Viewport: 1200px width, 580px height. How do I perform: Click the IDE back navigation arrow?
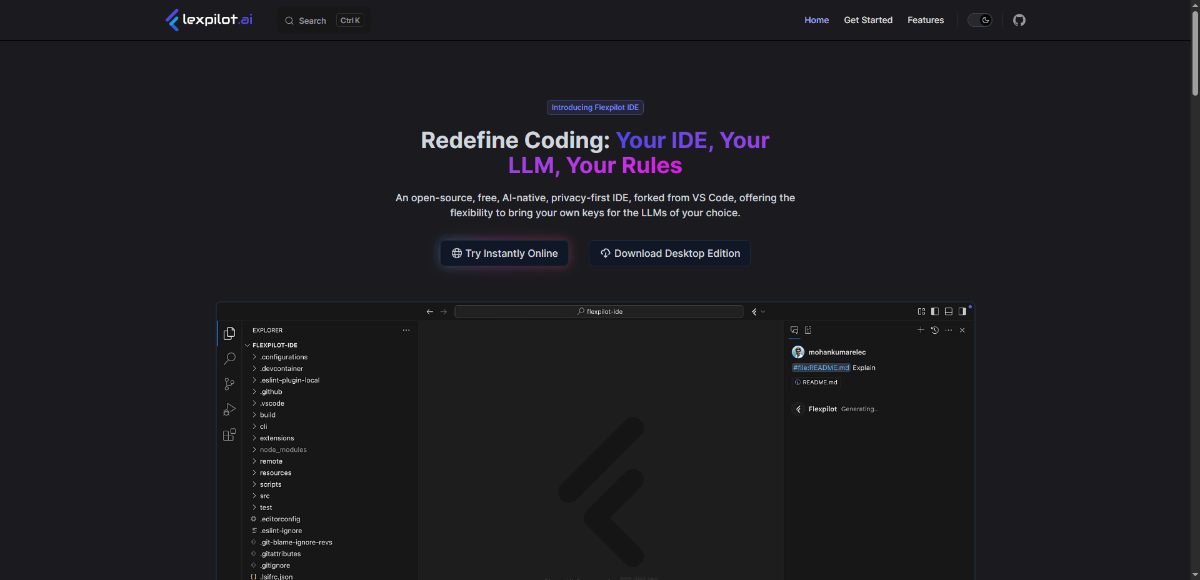430,311
